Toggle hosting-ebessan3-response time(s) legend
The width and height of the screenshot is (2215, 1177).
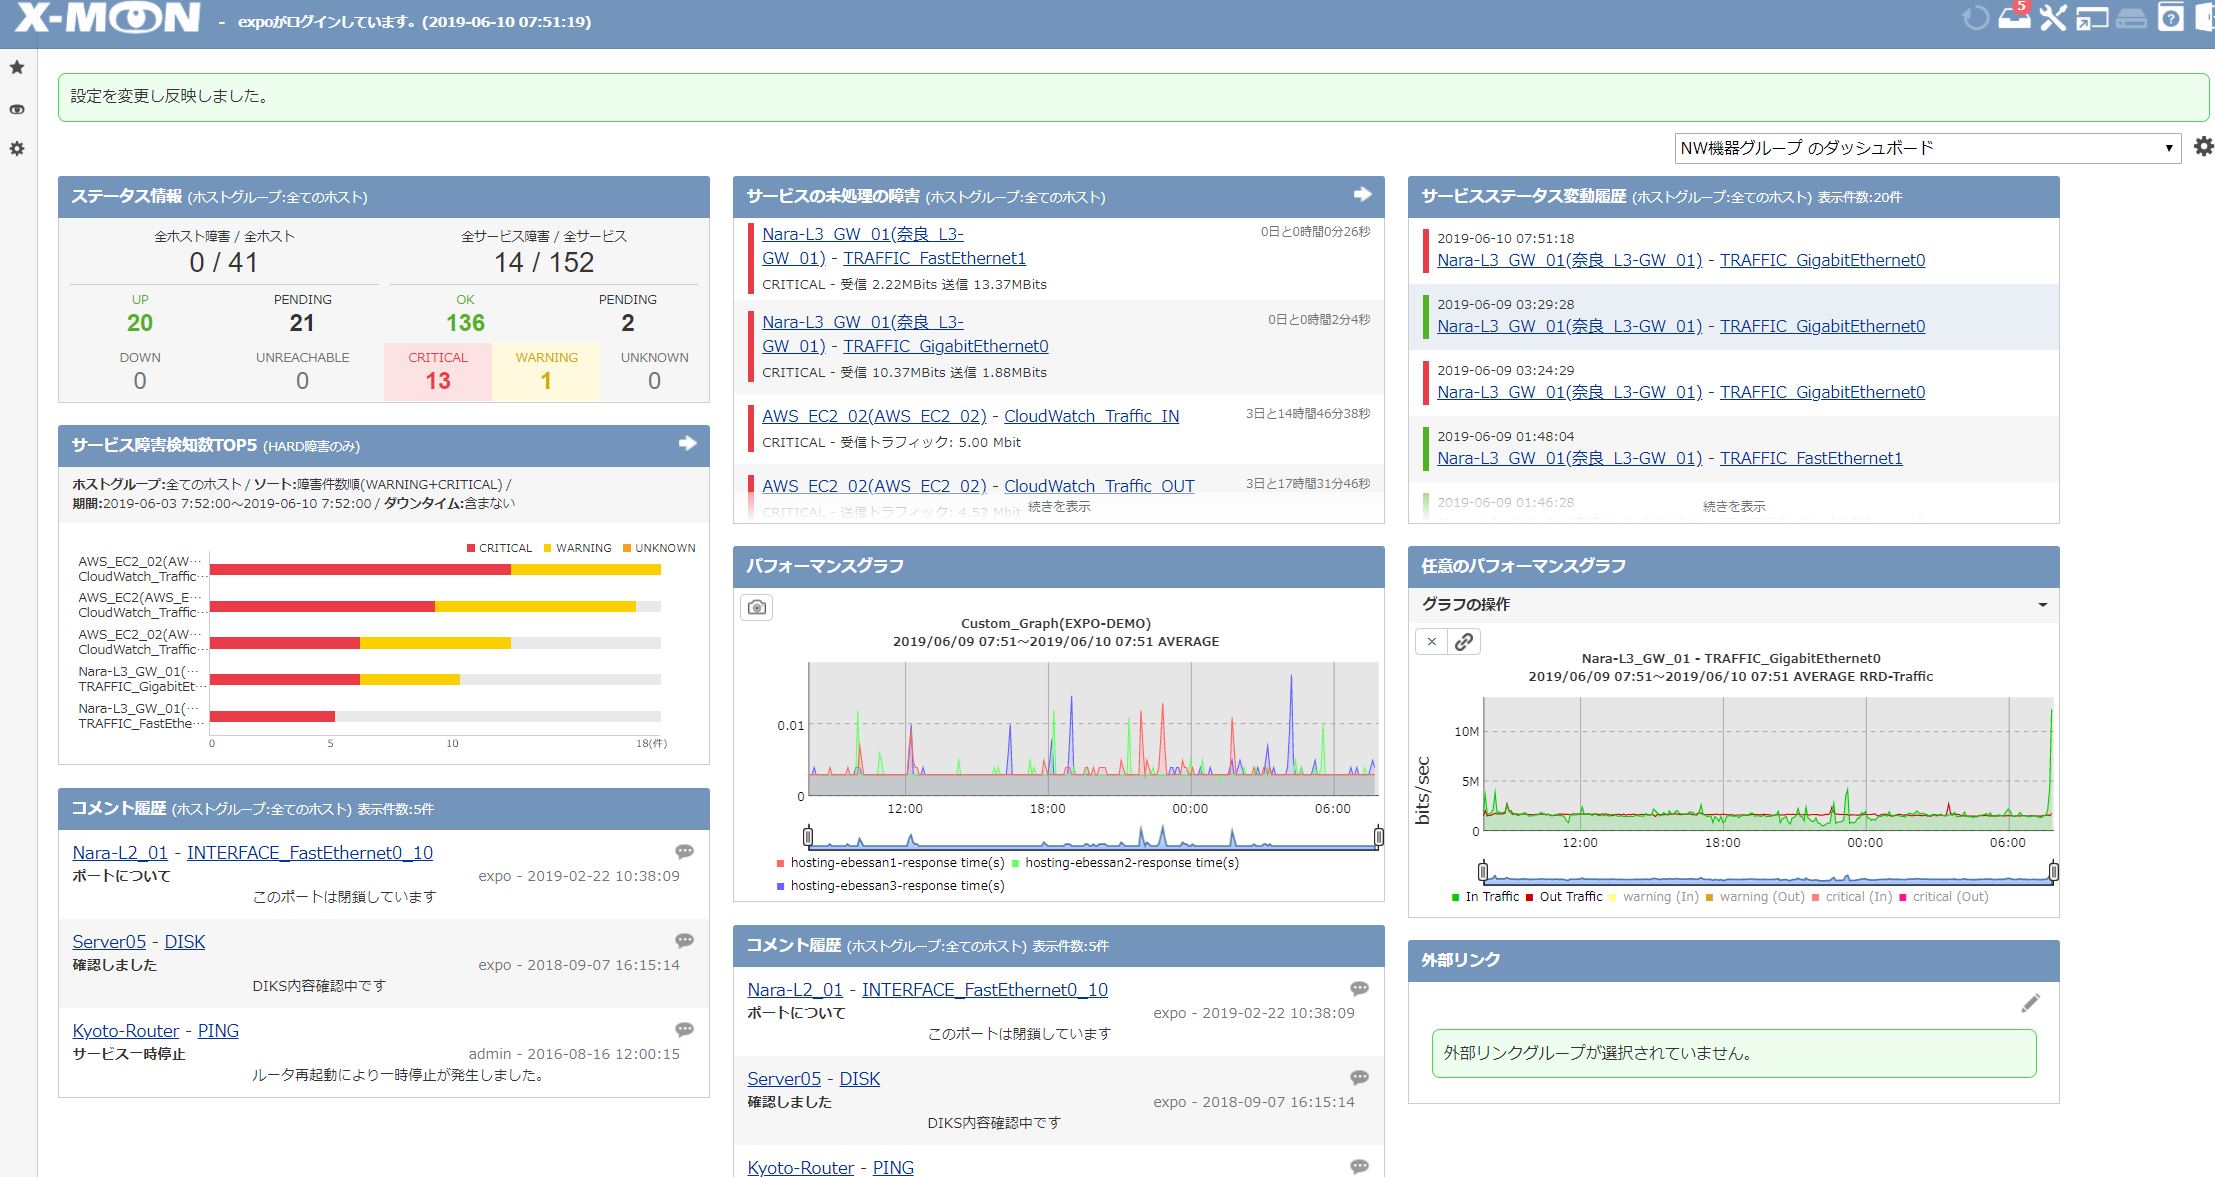(x=890, y=886)
